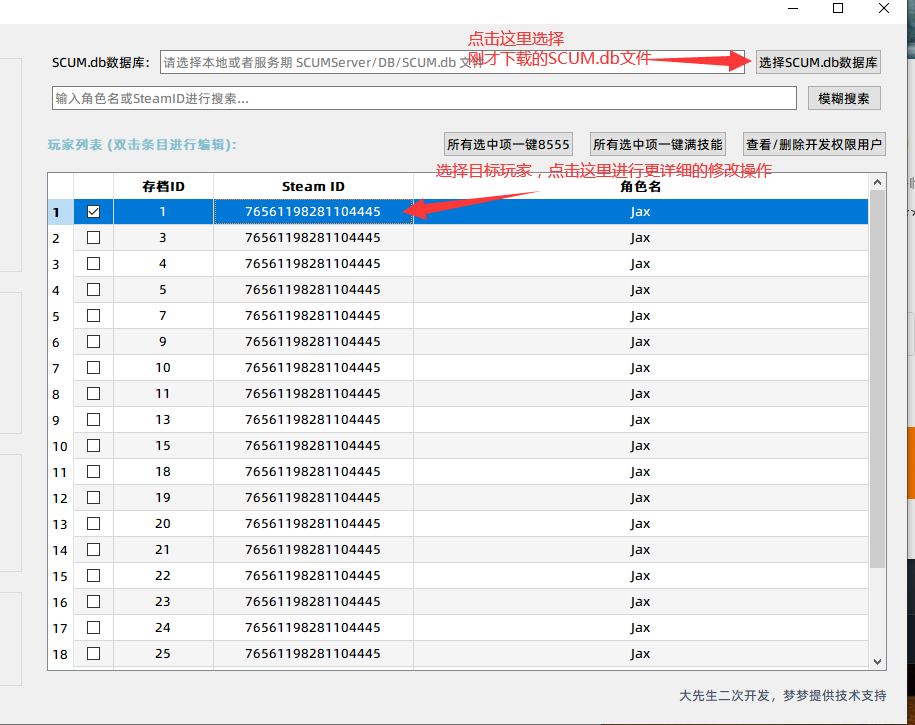Uncheck the checkbox on row 1

click(93, 211)
